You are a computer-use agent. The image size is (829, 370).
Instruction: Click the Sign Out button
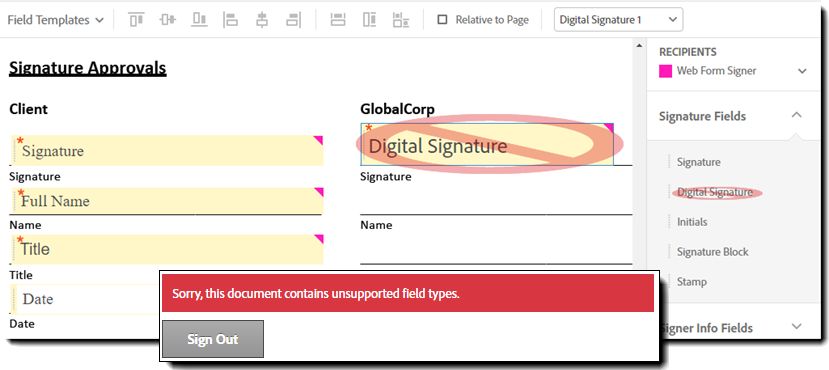pos(213,339)
